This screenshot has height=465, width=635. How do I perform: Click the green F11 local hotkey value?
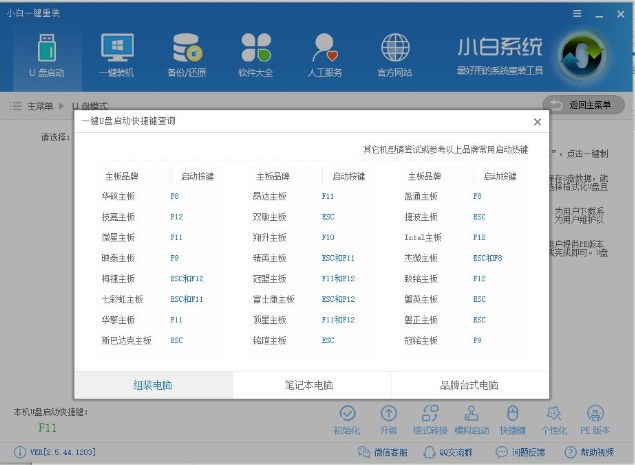[x=47, y=428]
